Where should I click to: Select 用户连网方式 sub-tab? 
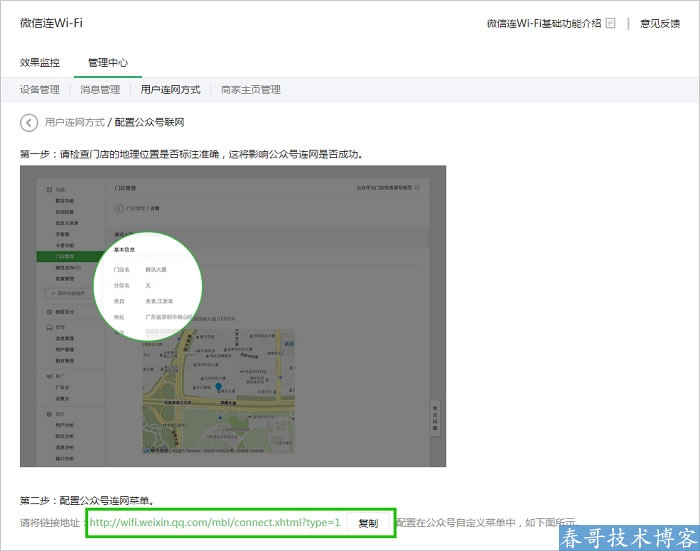point(171,90)
